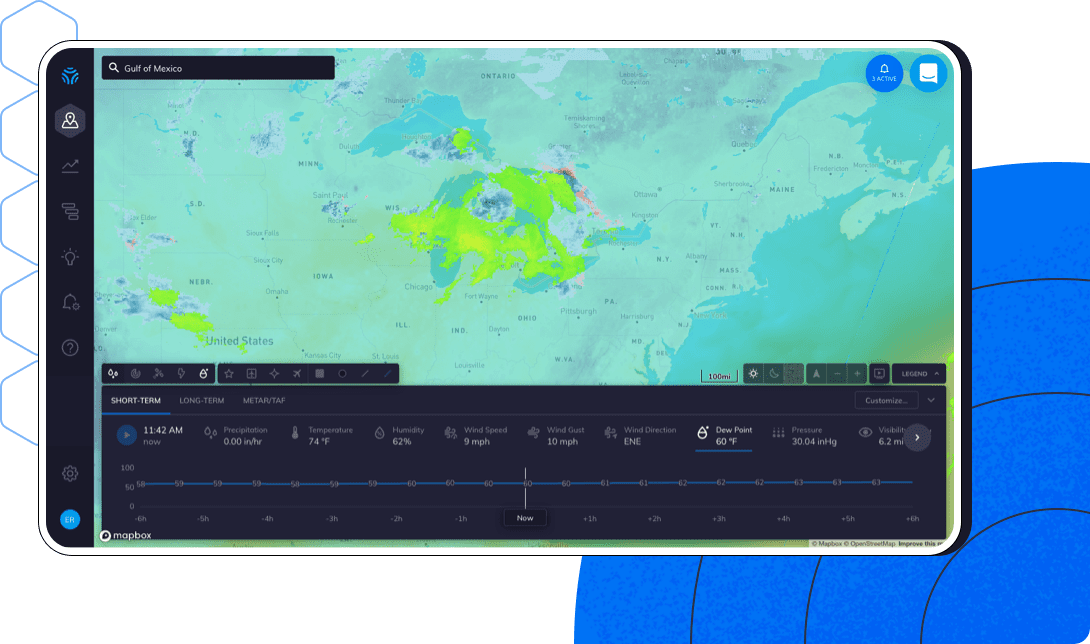The height and width of the screenshot is (644, 1090).
Task: Click the presentation screen play icon
Action: (x=879, y=374)
